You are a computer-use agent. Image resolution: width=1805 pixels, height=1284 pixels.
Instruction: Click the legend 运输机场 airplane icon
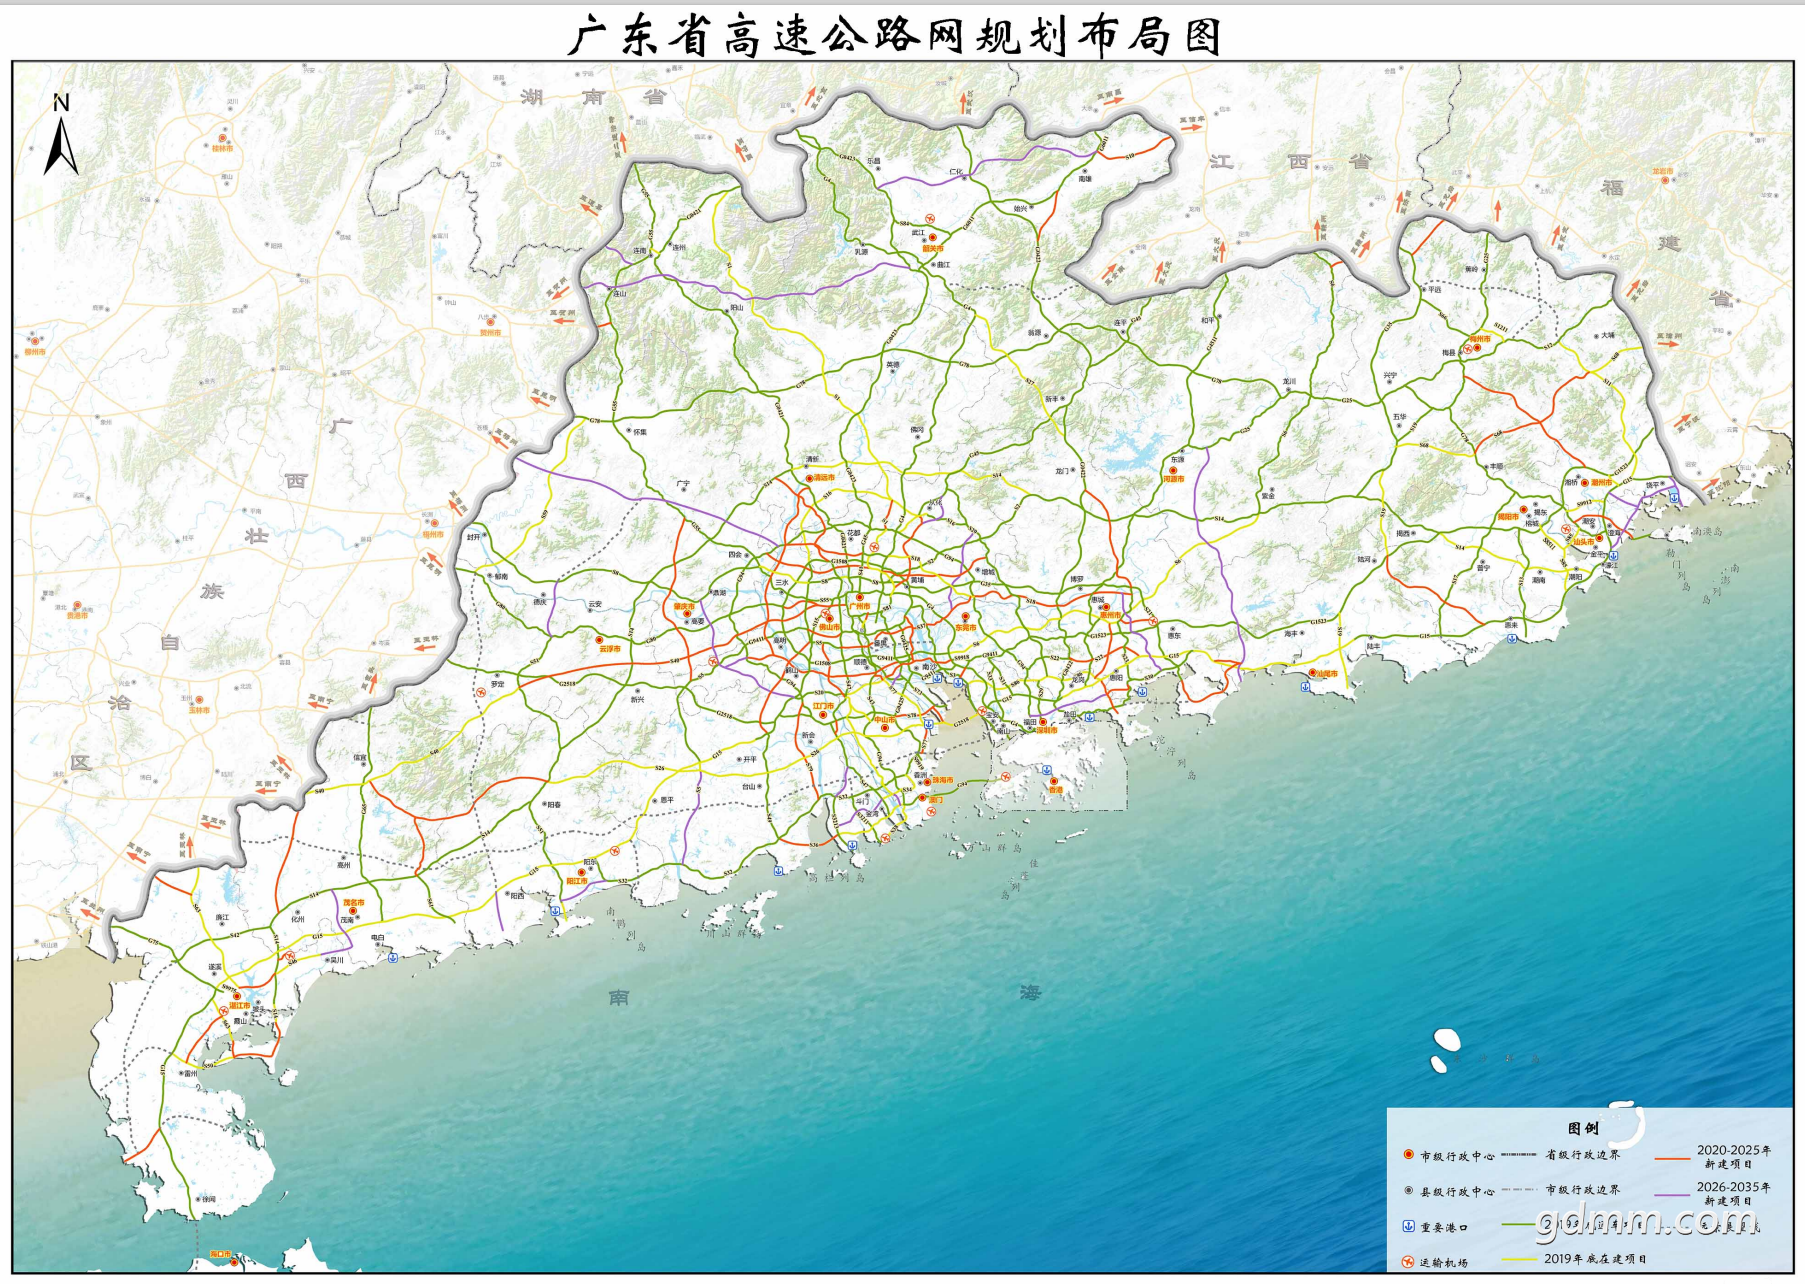click(1408, 1262)
